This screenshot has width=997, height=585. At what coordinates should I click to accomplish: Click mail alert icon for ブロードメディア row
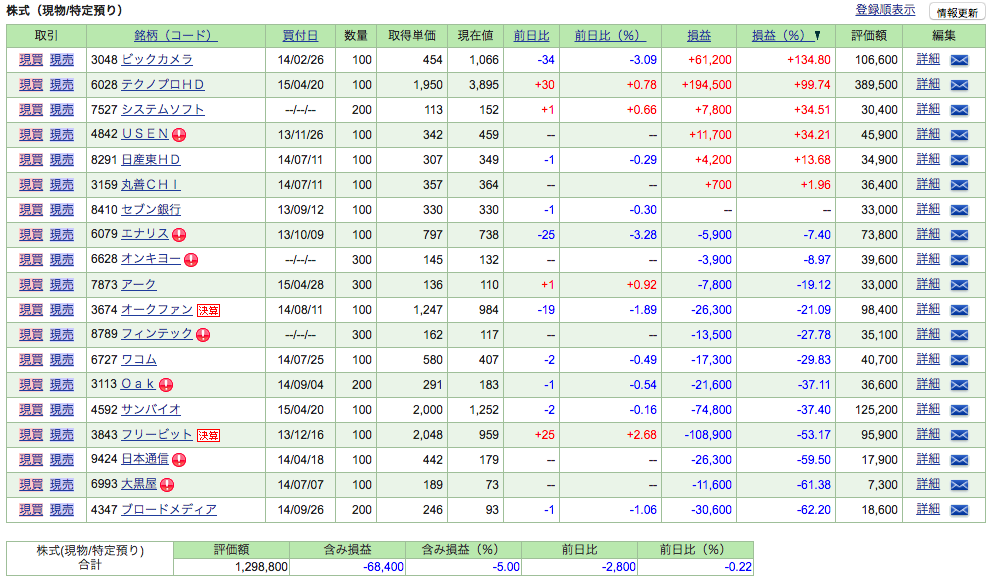tap(959, 510)
